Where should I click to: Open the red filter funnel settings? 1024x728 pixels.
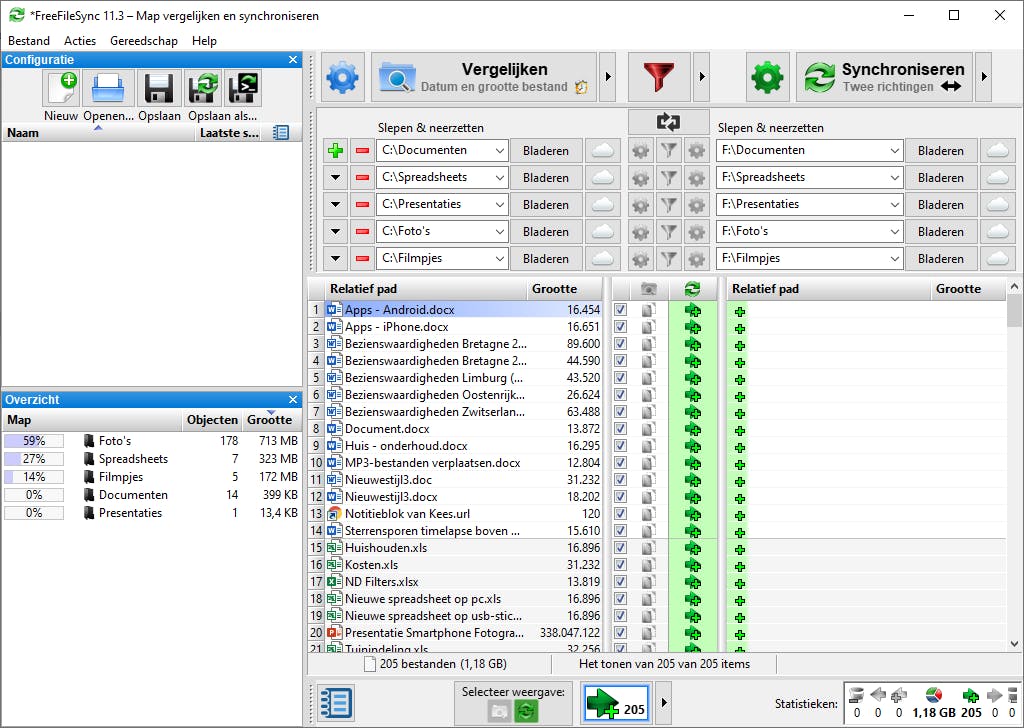(659, 78)
